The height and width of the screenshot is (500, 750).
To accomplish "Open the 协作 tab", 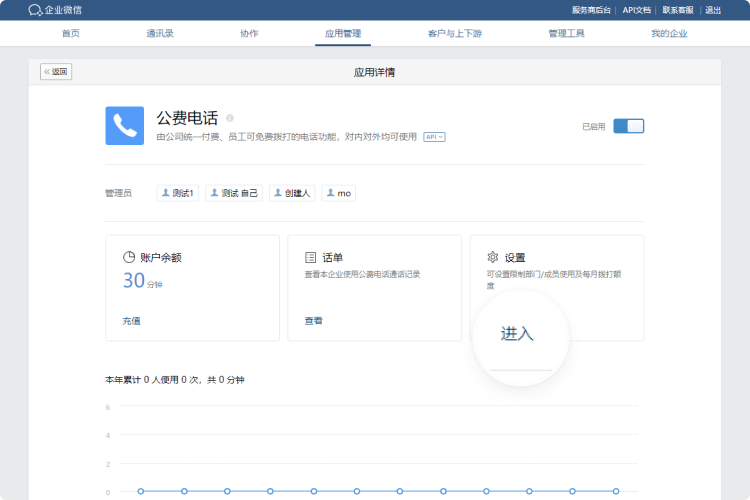I will tap(249, 33).
